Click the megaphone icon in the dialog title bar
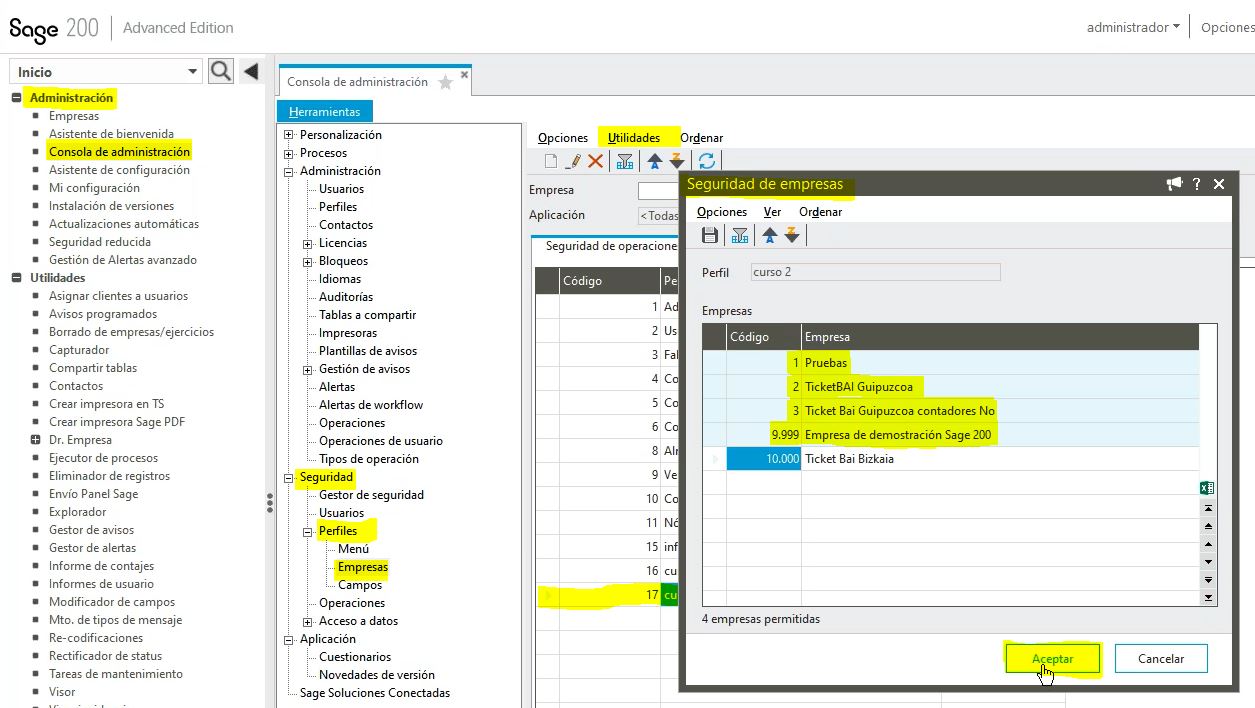The width and height of the screenshot is (1255, 708). (x=1174, y=184)
